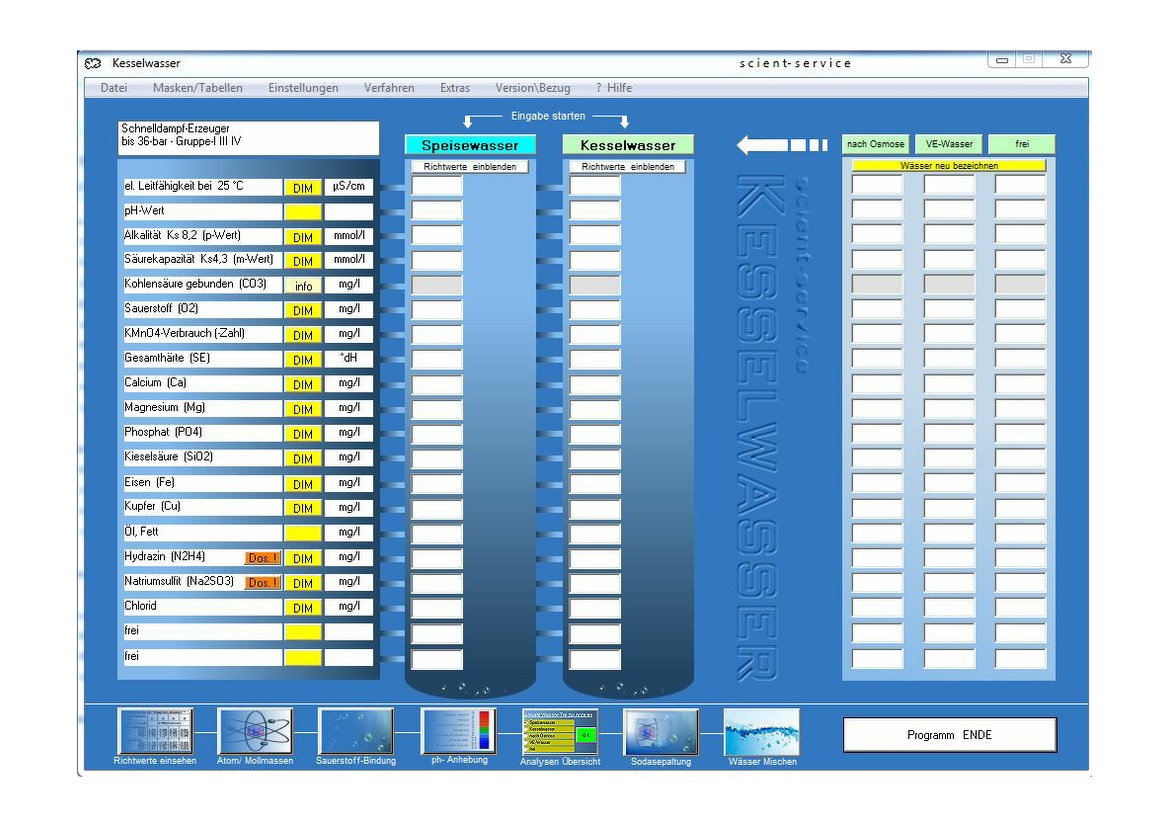Open the Atom/Mollmassen tool icon
The height and width of the screenshot is (827, 1169).
point(255,731)
